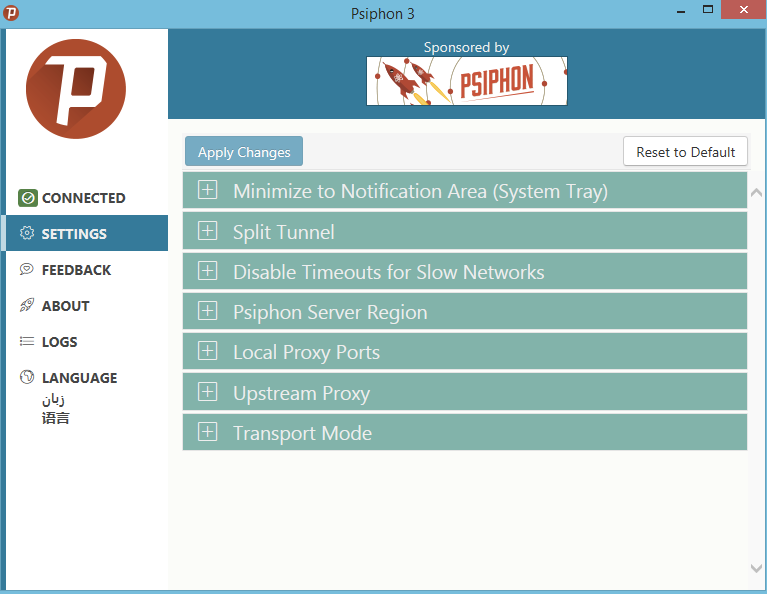Click Disable Timeouts for Slow Networks title
This screenshot has height=594, width=767.
tap(388, 272)
